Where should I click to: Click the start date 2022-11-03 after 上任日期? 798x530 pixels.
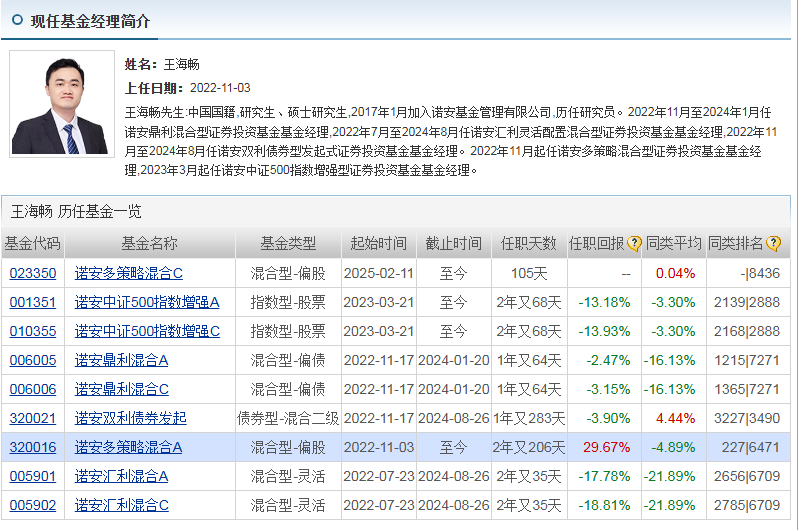pos(220,88)
